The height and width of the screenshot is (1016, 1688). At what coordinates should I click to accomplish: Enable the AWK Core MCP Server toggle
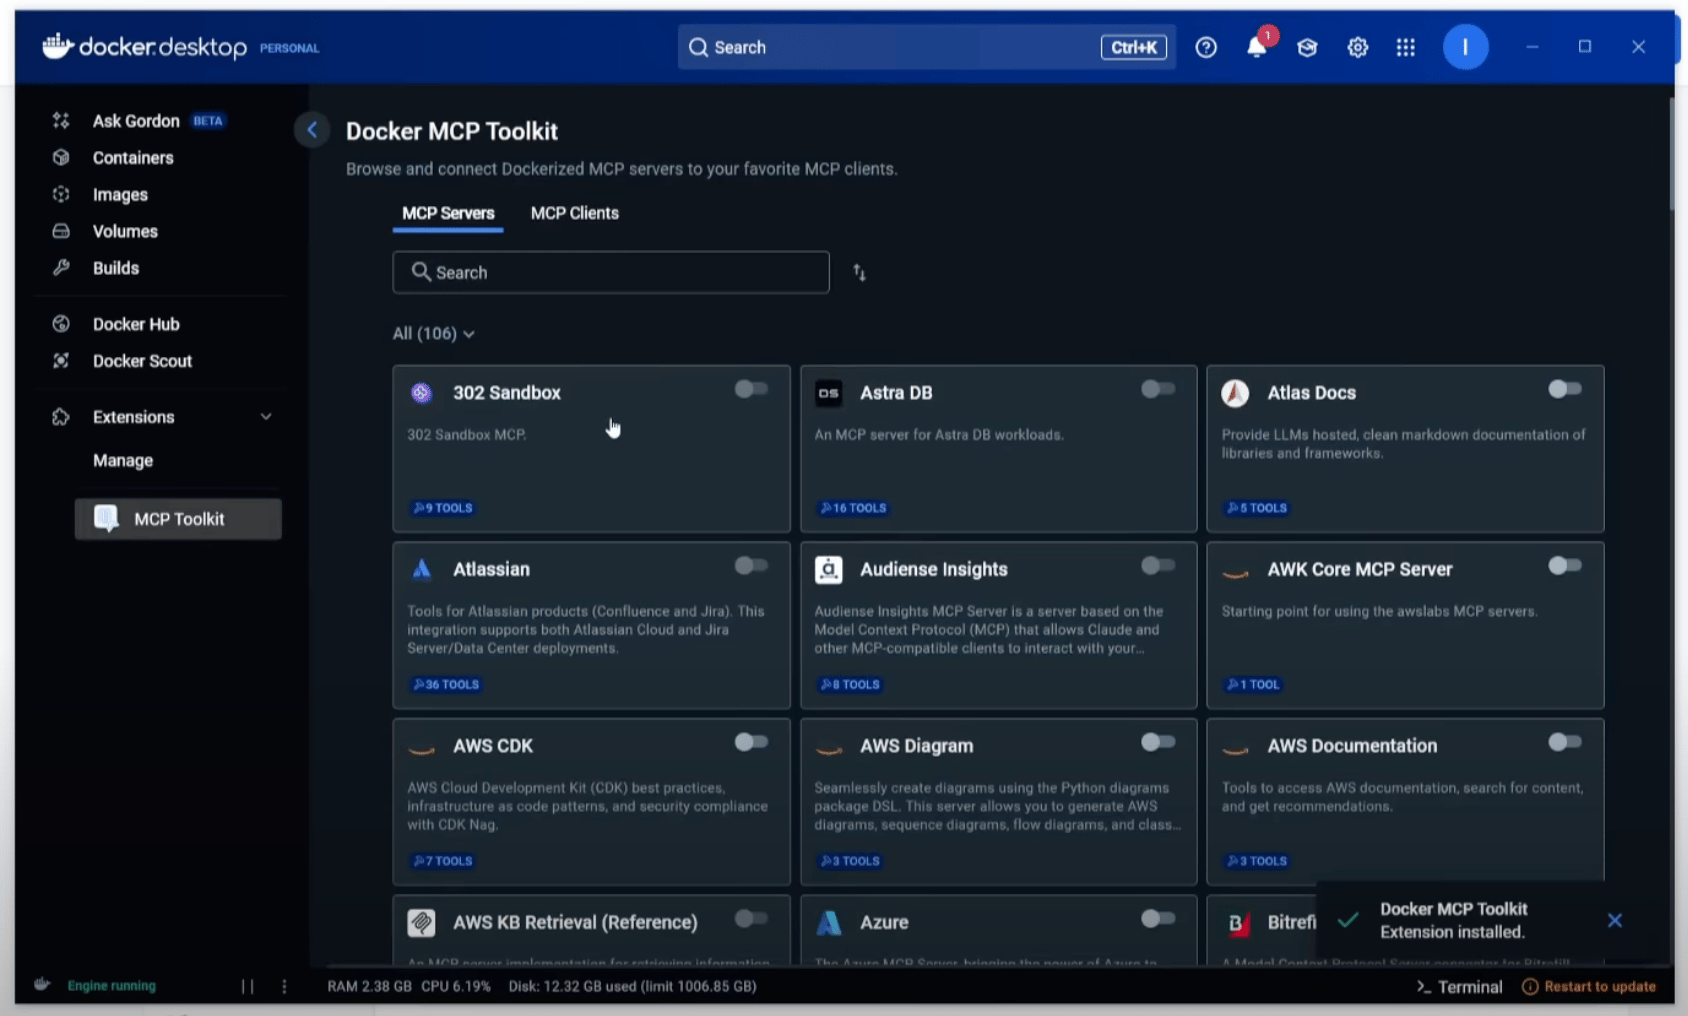click(x=1565, y=566)
